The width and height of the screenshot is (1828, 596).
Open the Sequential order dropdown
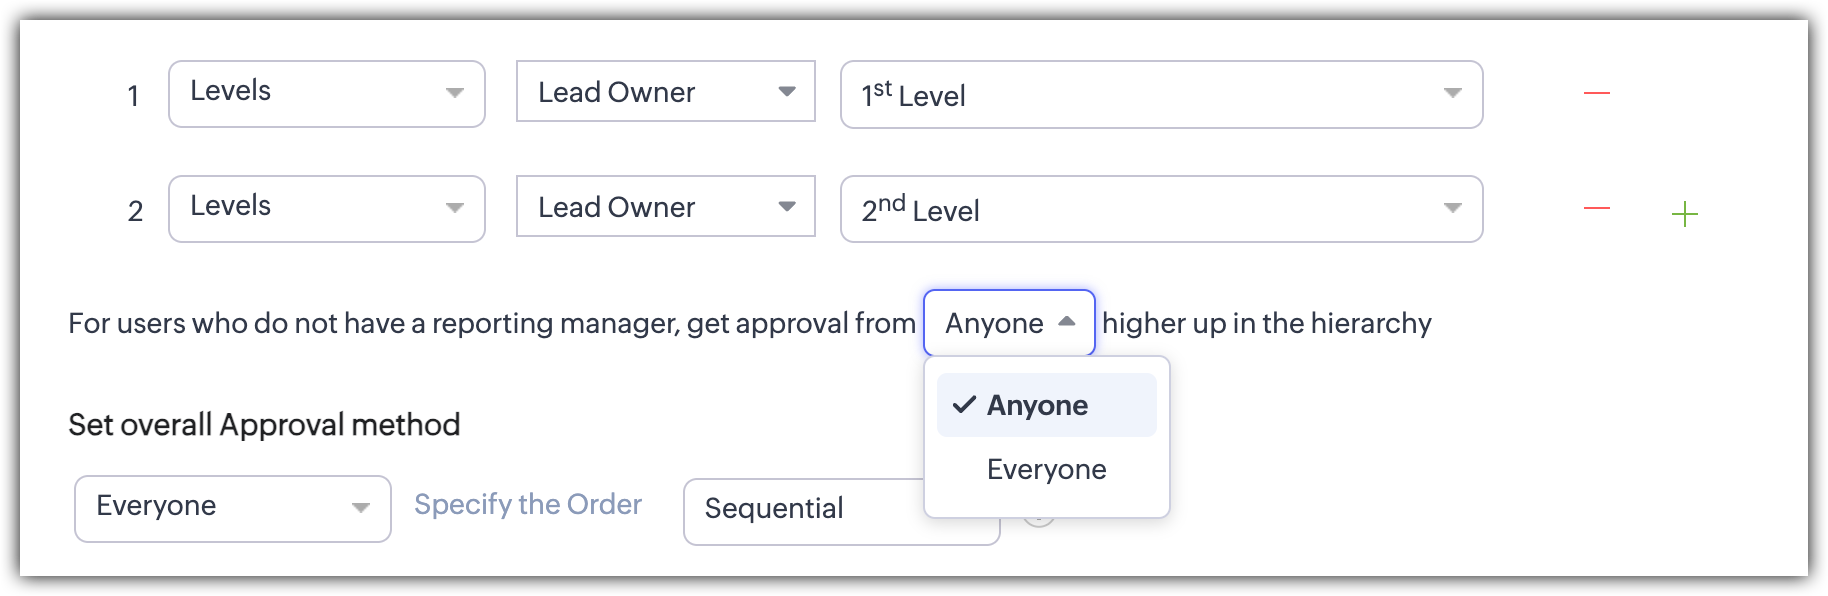800,510
